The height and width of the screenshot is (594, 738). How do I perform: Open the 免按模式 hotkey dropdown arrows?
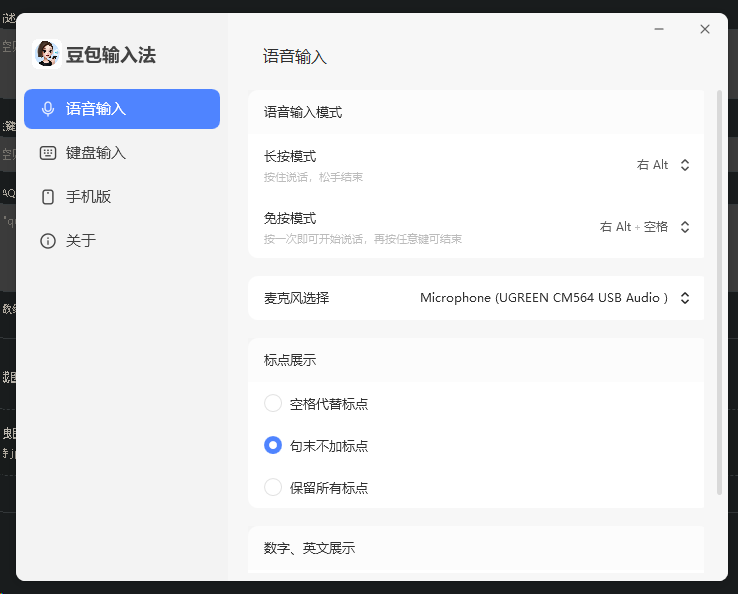685,227
